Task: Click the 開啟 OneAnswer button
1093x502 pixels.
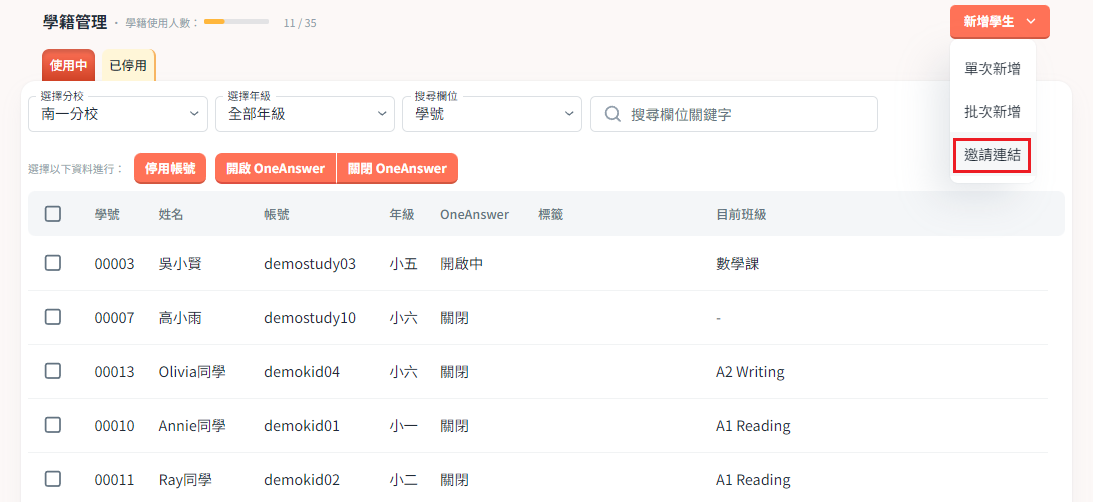Action: [x=275, y=169]
